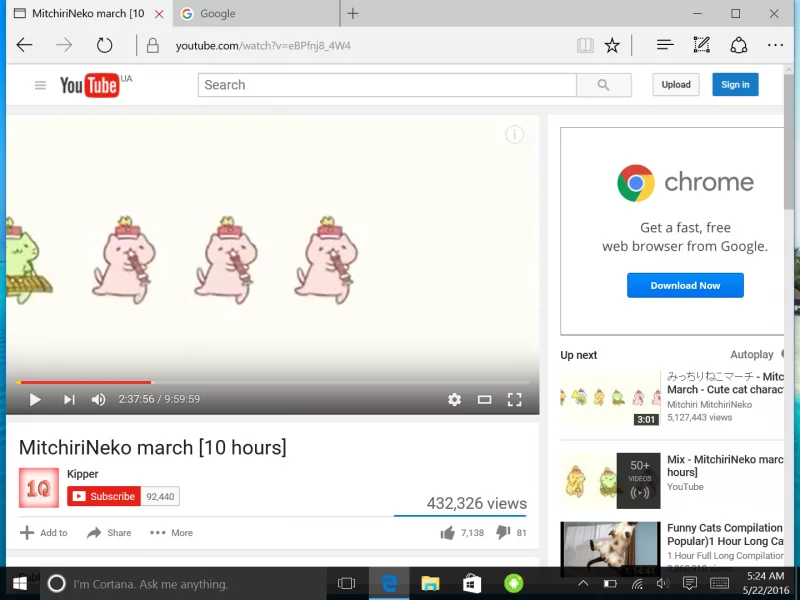This screenshot has height=600, width=800.
Task: Open the Edge Hub panel
Action: (665, 45)
